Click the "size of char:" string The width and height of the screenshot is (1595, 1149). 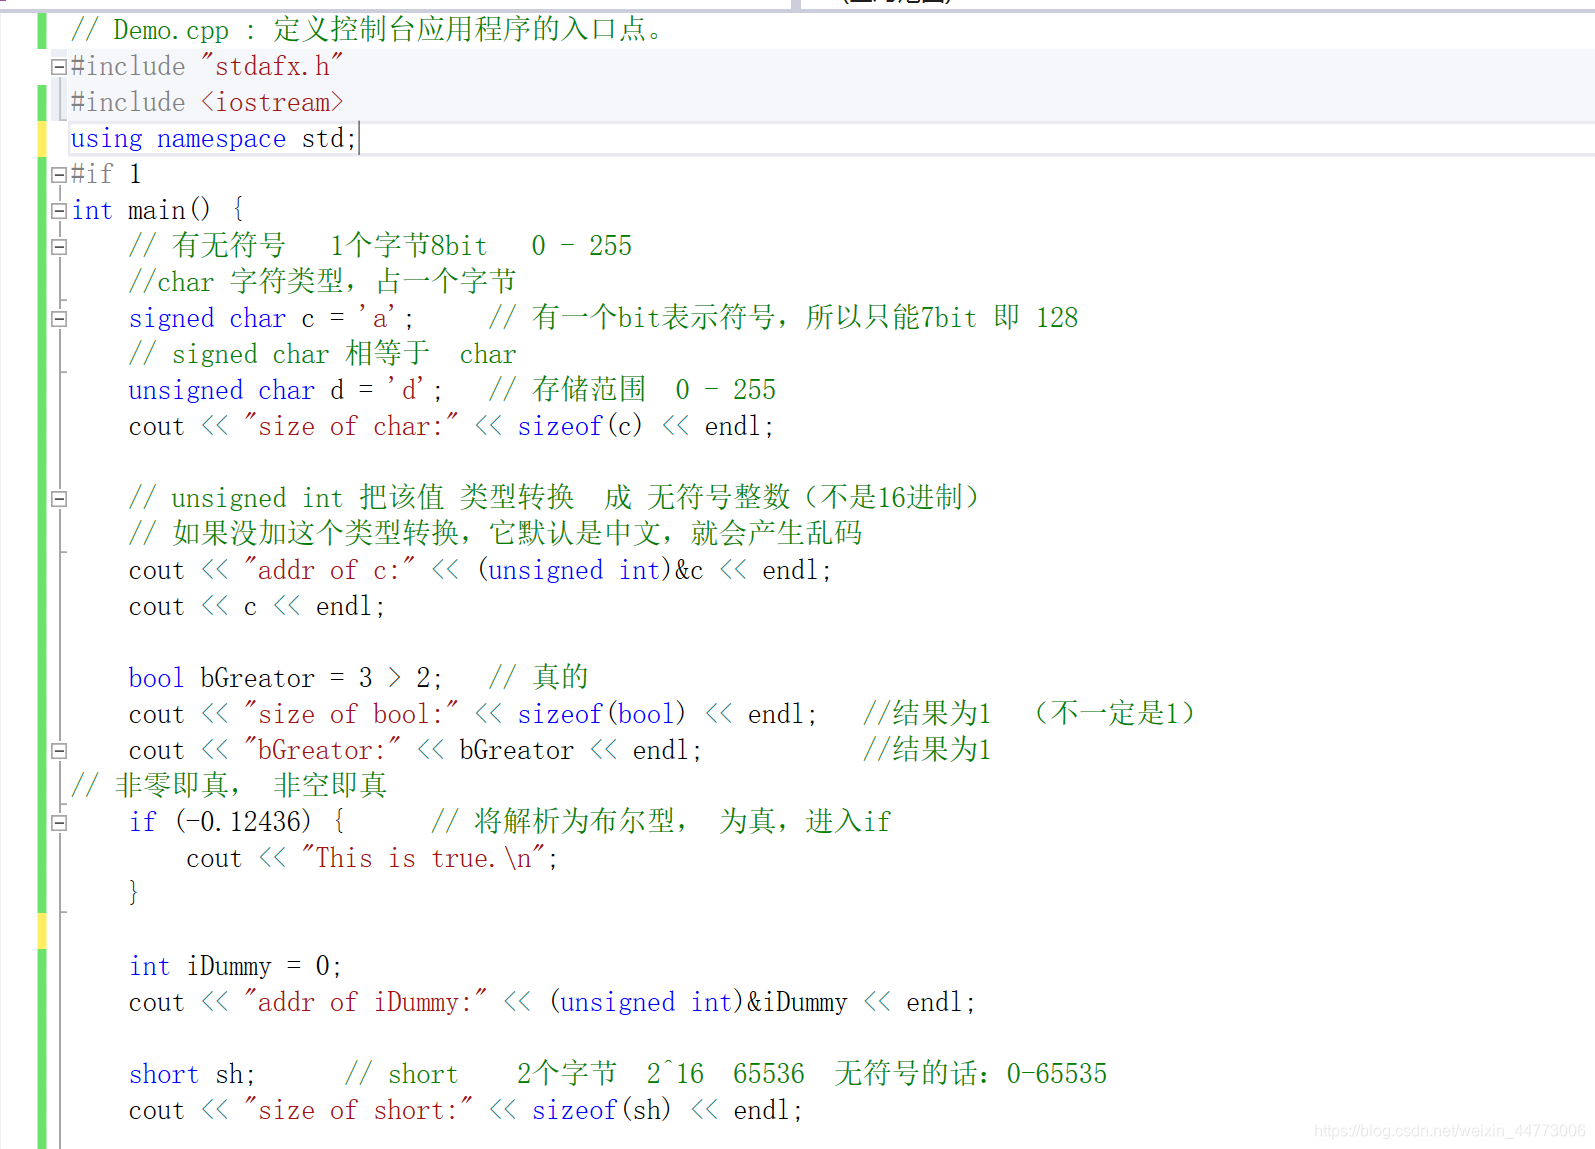click(x=351, y=426)
